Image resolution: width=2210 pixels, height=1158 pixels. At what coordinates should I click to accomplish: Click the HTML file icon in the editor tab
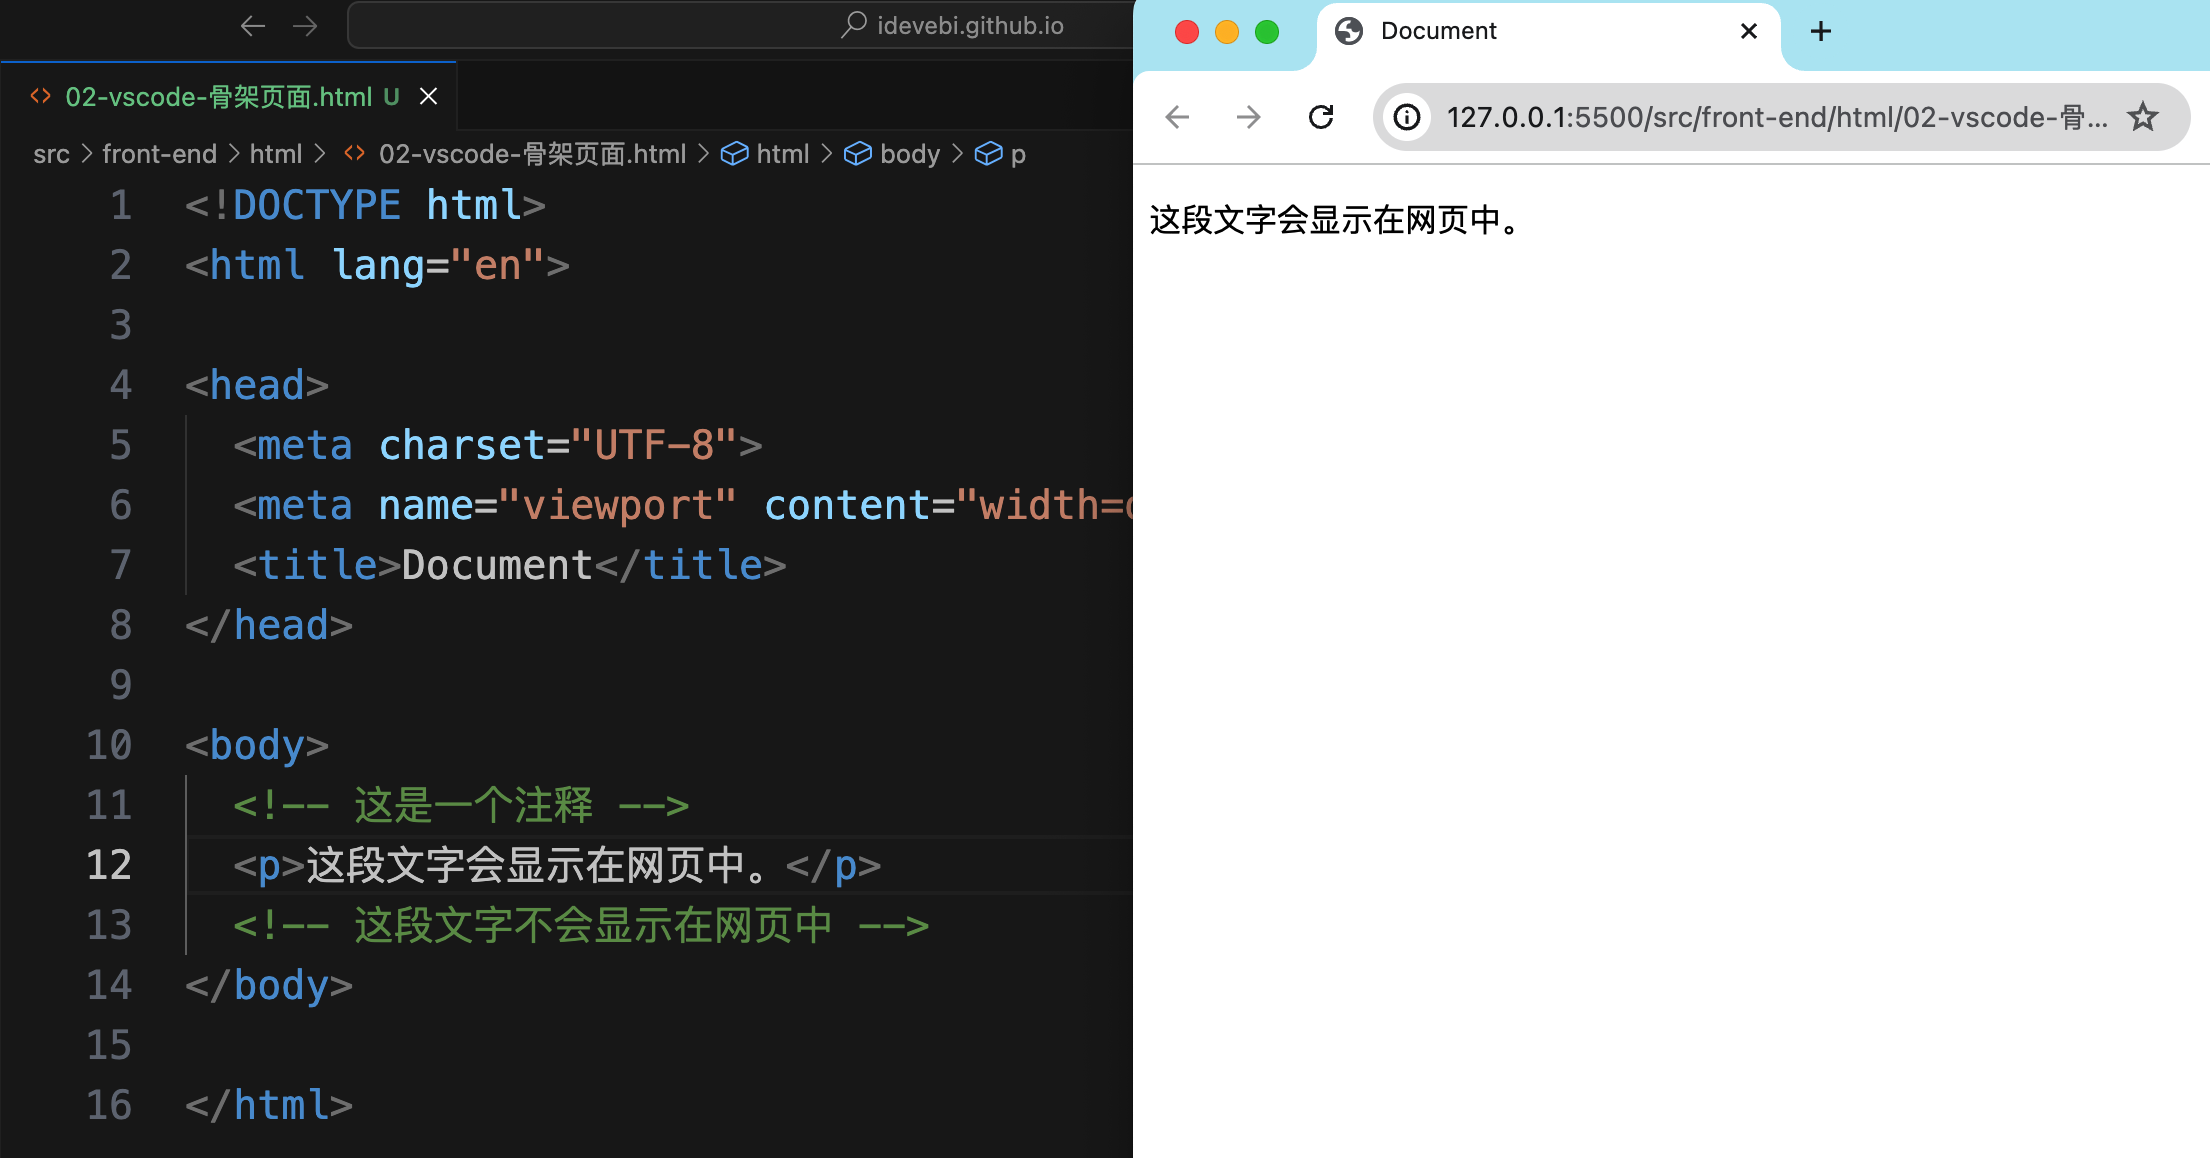click(x=40, y=96)
